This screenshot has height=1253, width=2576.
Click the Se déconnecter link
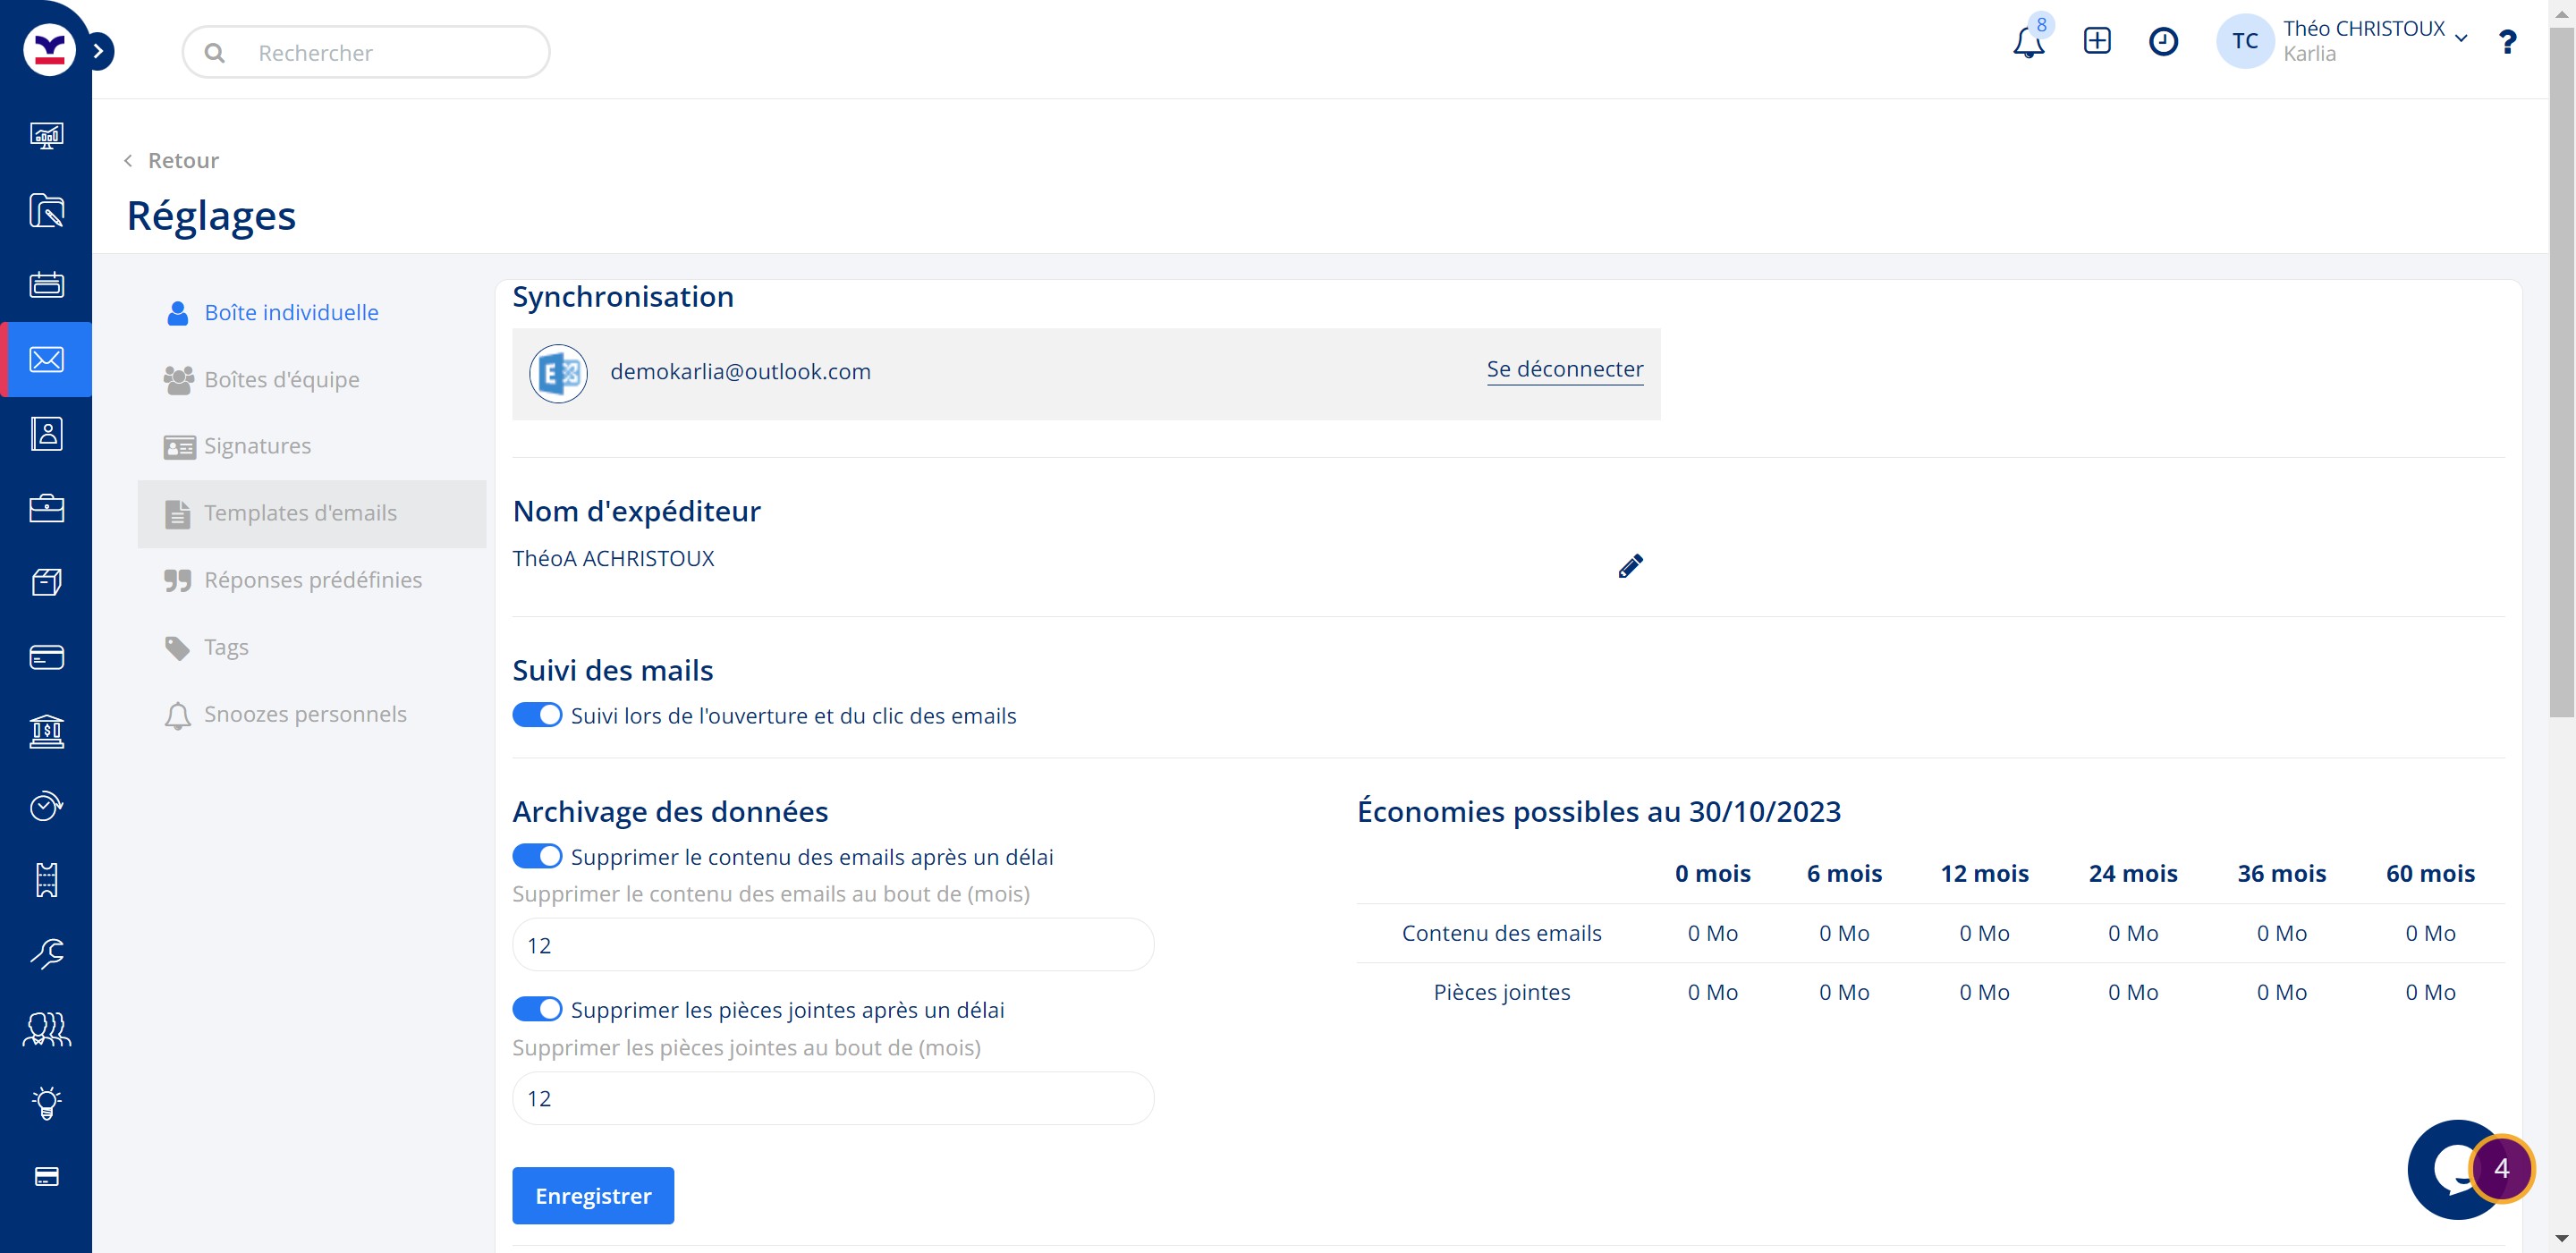tap(1564, 369)
